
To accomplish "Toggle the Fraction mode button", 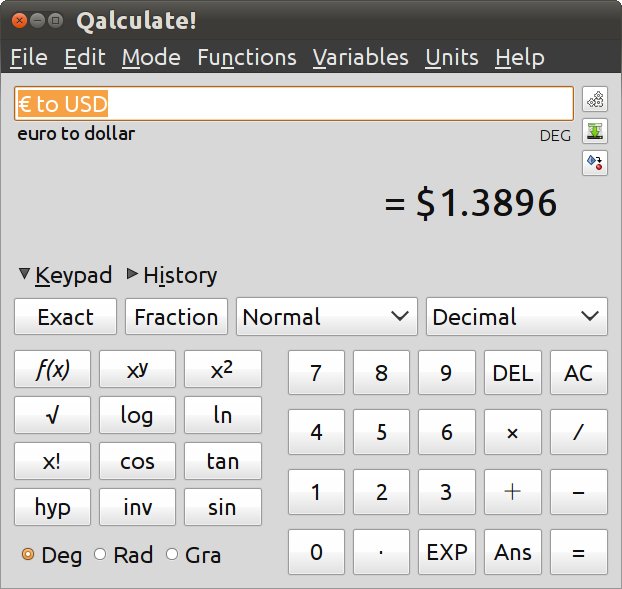I will (176, 317).
